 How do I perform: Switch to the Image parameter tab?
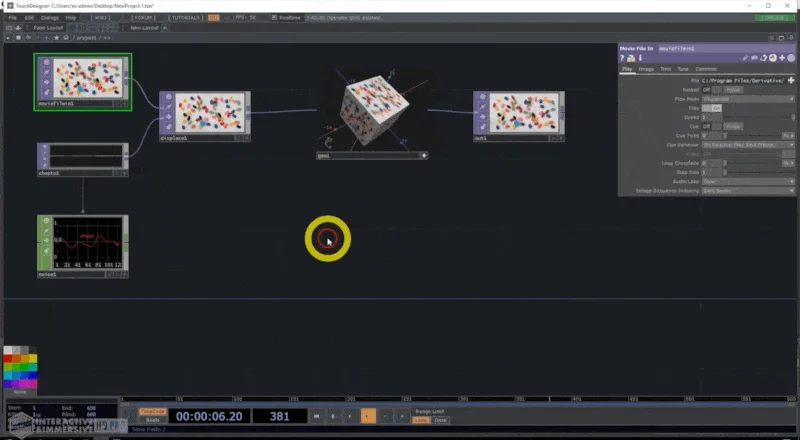[646, 69]
